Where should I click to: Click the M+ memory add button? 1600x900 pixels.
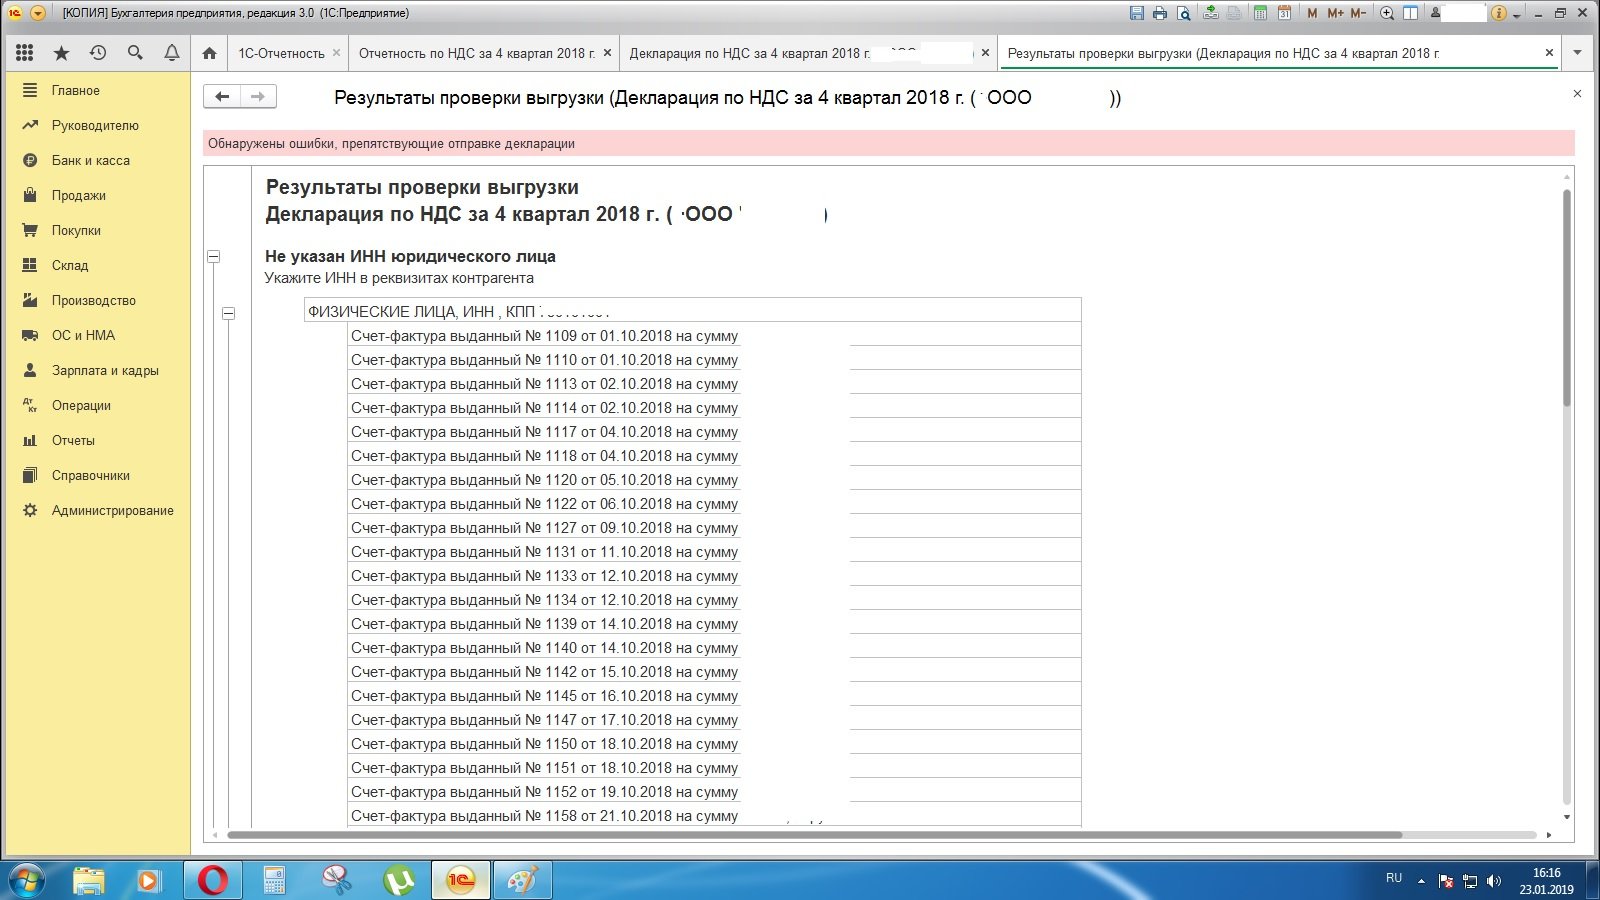[x=1335, y=13]
